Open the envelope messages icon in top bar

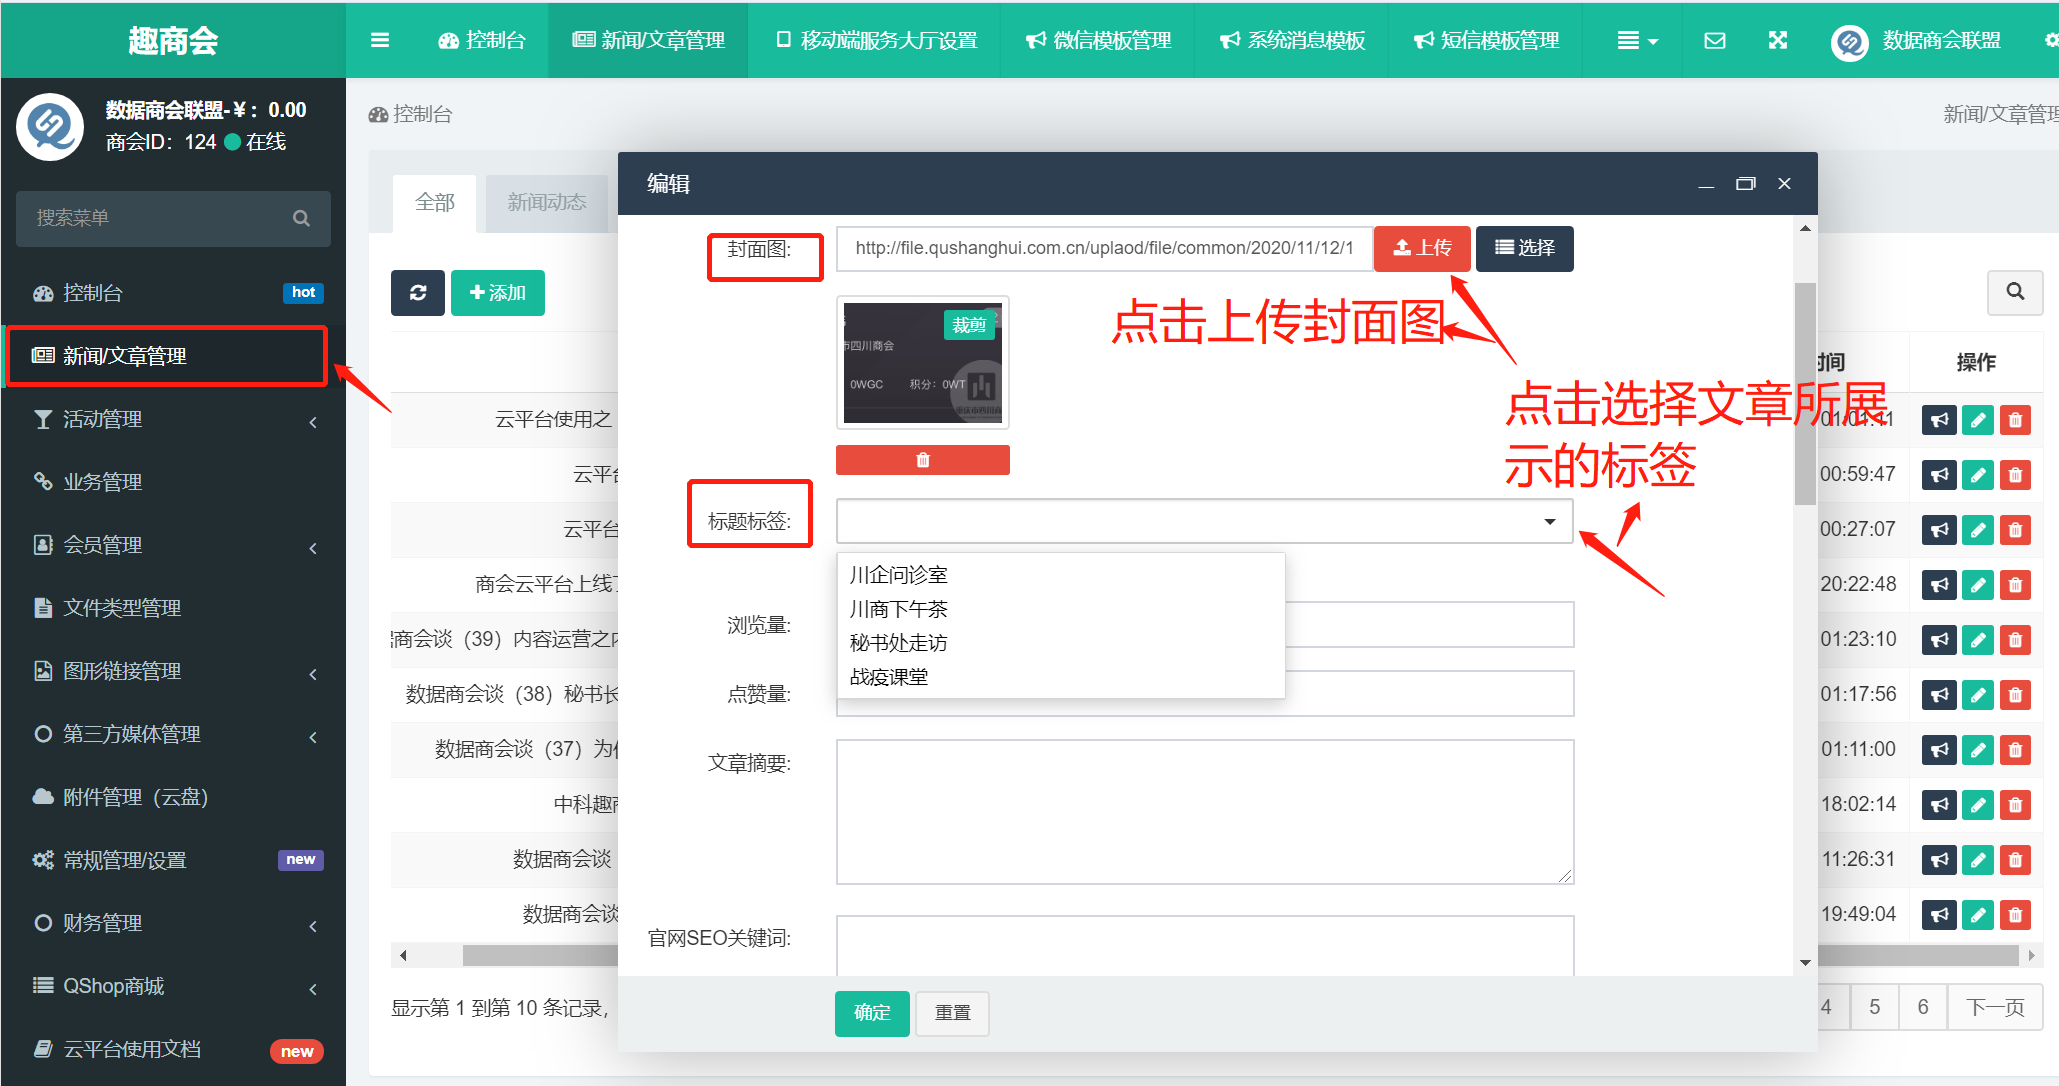1715,40
